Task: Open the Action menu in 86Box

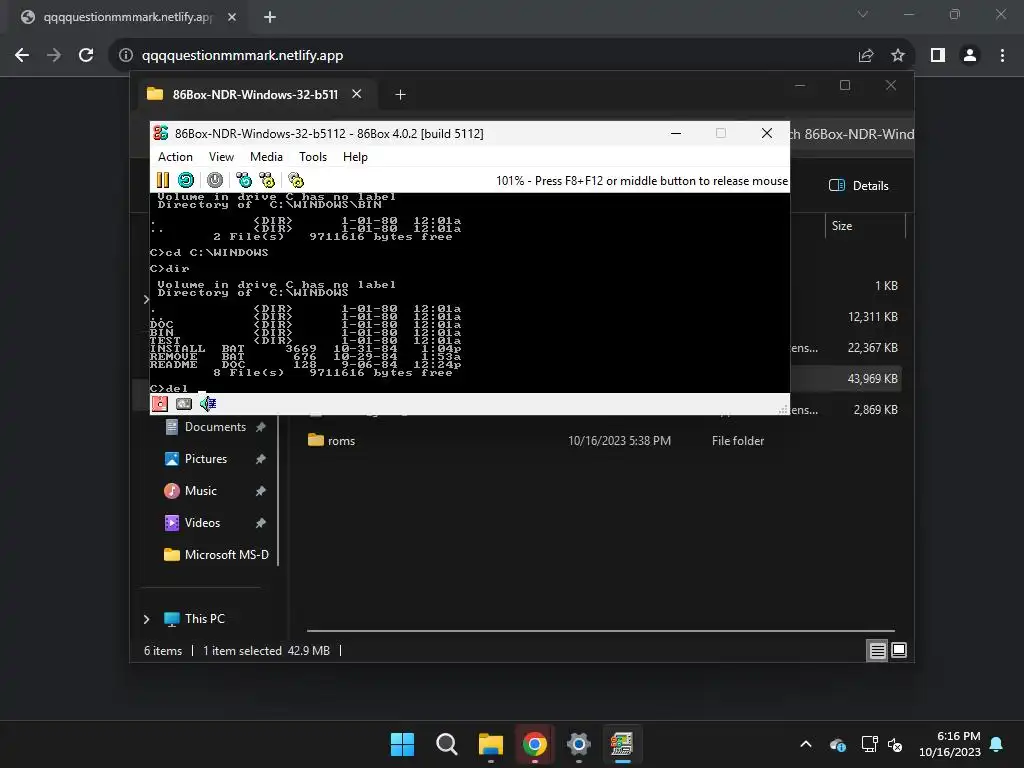Action: 175,157
